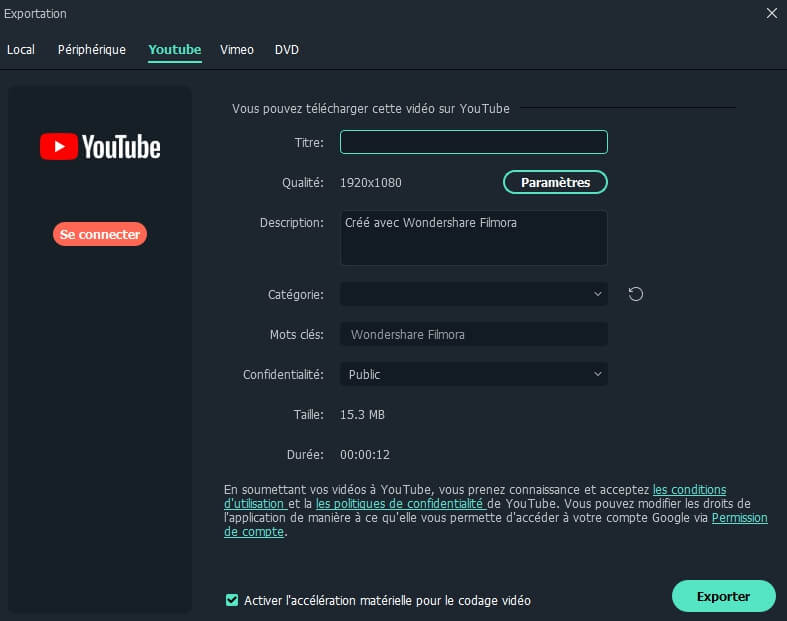This screenshot has height=621, width=787.
Task: Select the 1920x1080 quality value
Action: (x=371, y=183)
